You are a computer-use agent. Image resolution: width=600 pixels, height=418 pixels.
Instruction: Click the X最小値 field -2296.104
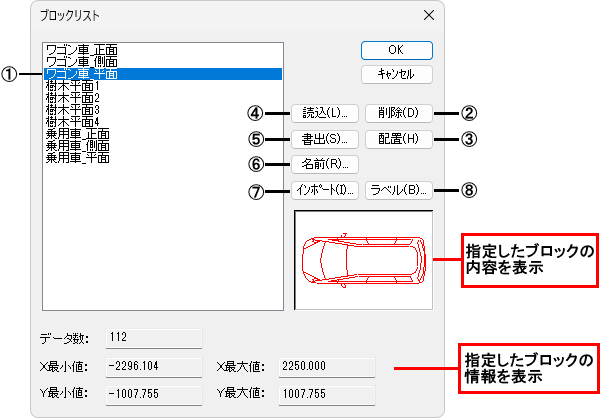154,367
